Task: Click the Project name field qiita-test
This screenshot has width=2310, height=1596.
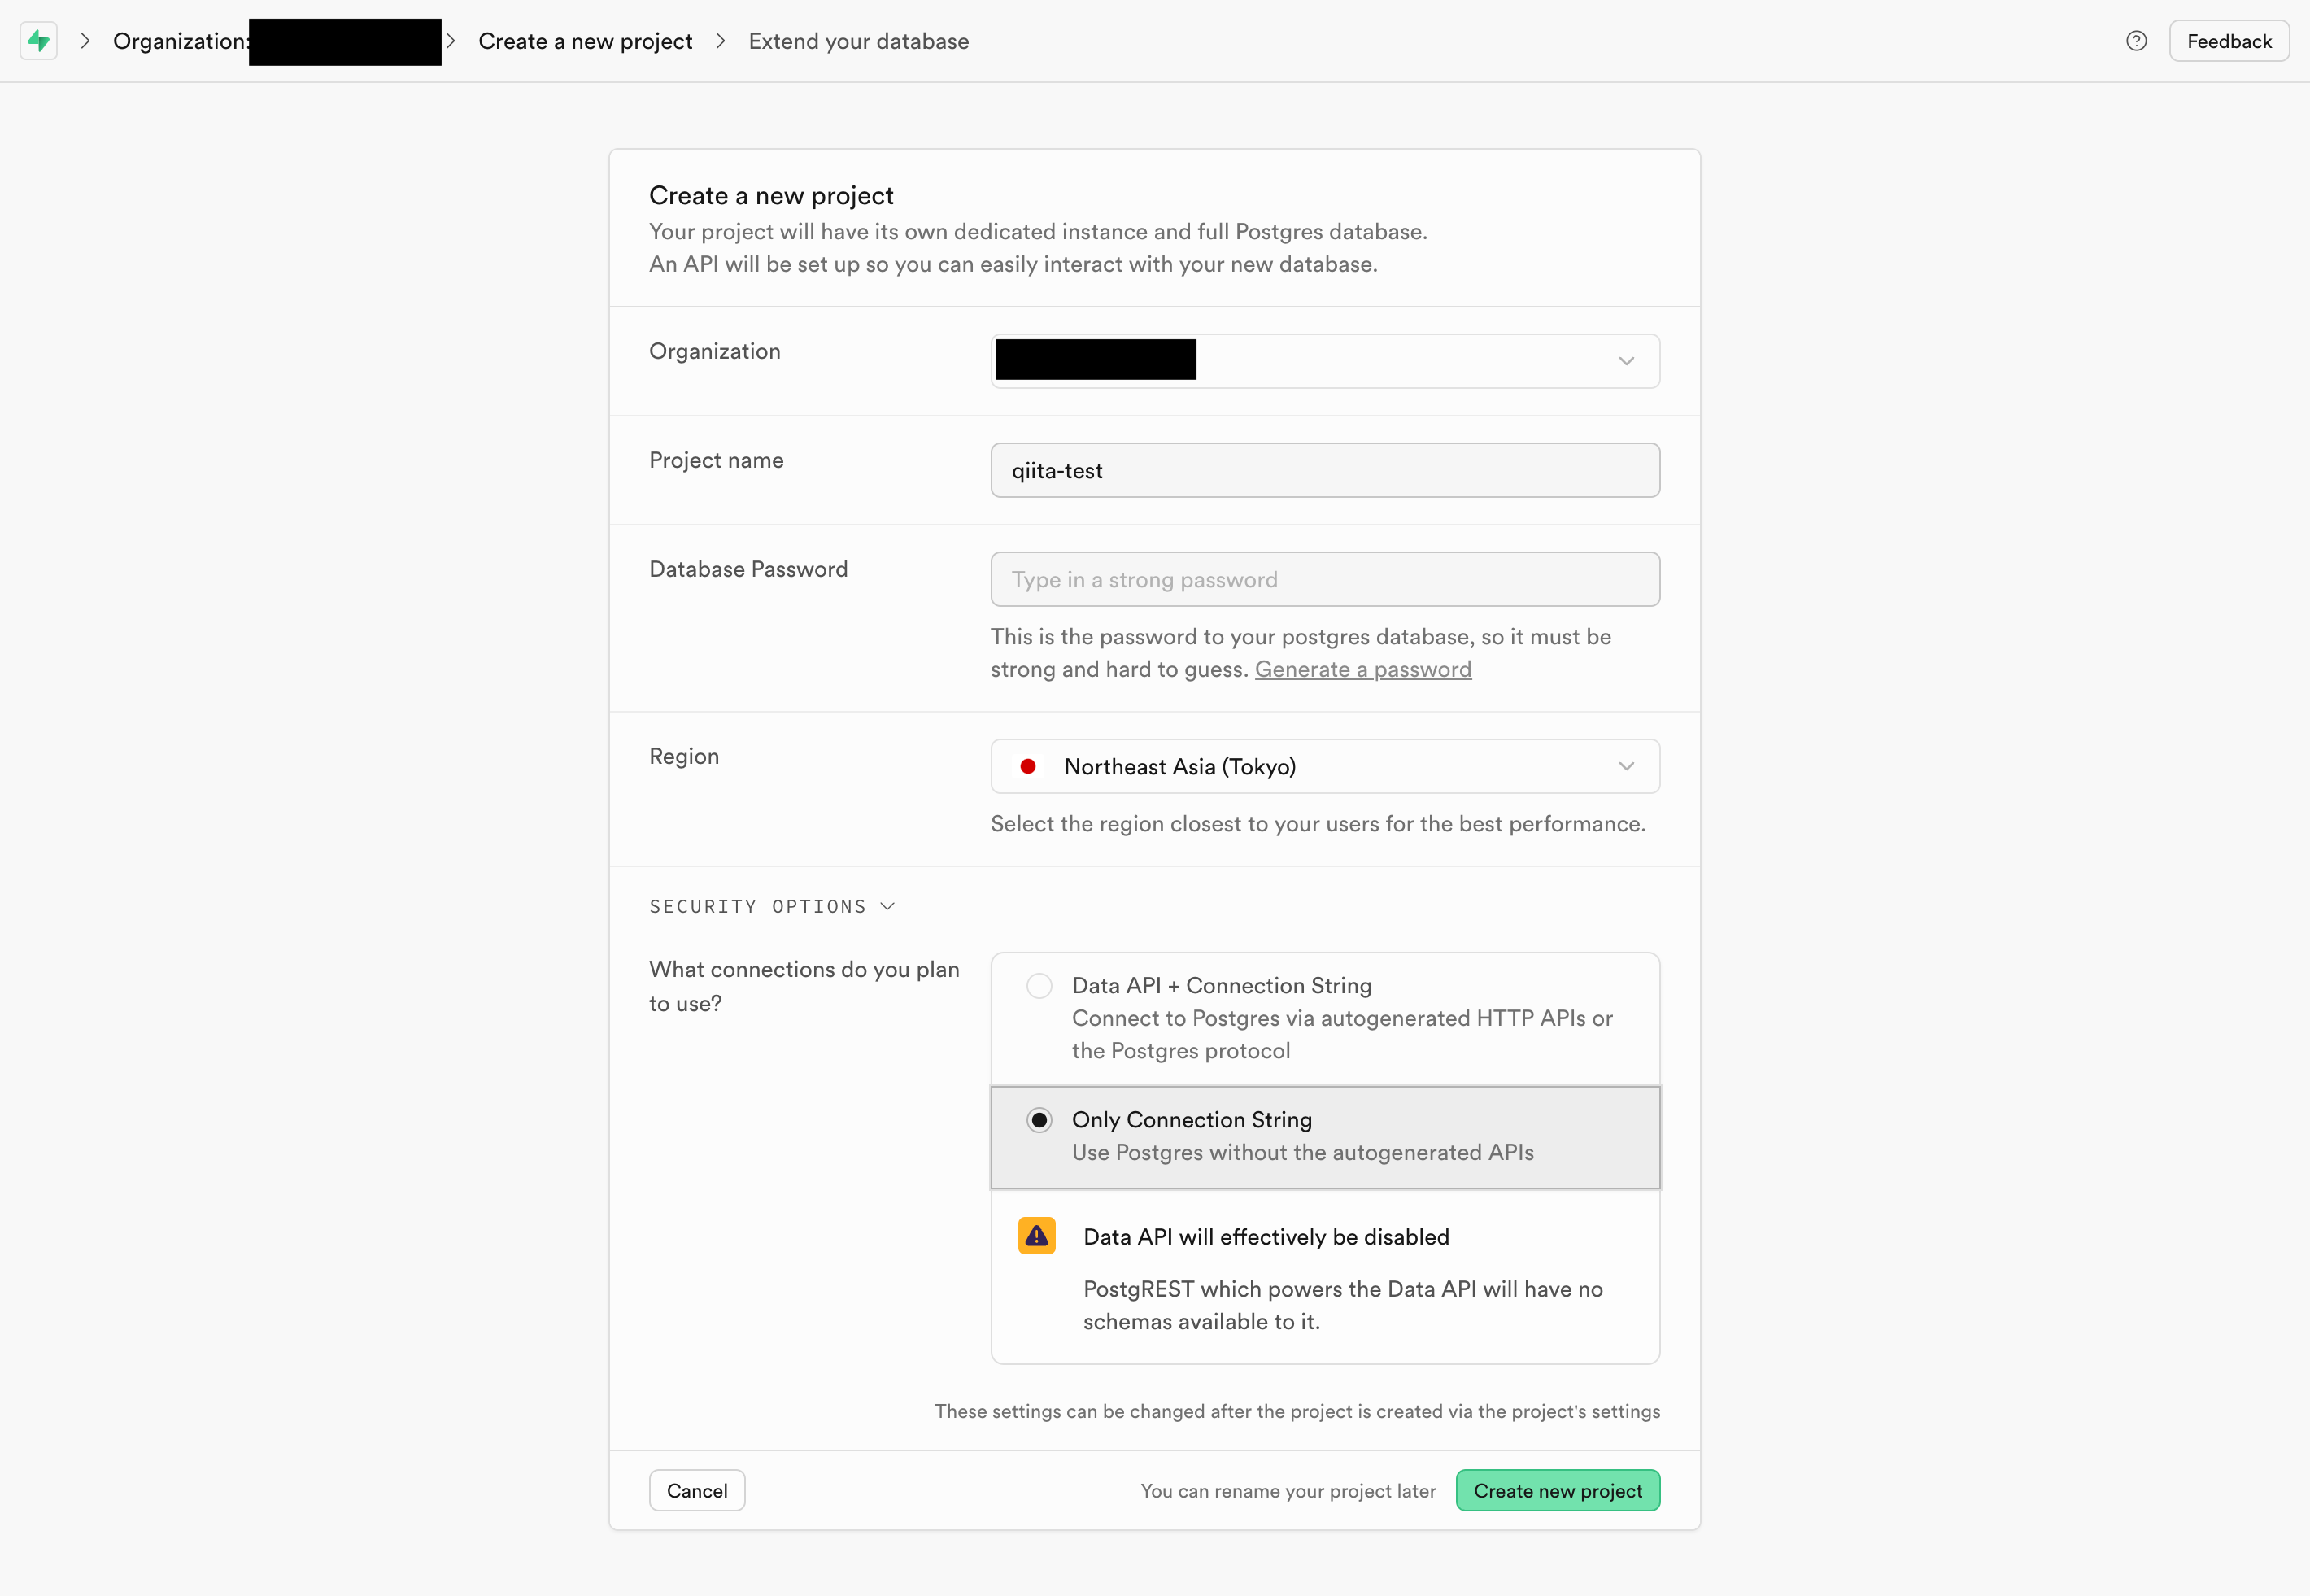Action: pyautogui.click(x=1324, y=470)
